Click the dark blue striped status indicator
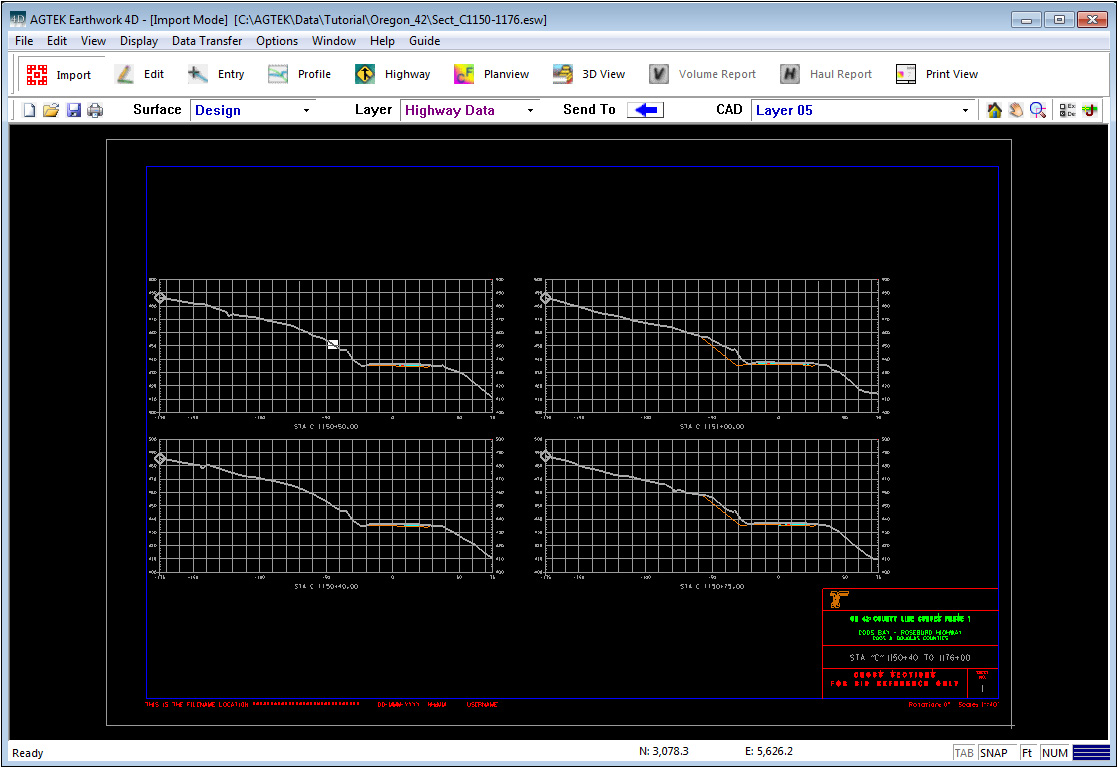1118x768 pixels. tap(1091, 753)
